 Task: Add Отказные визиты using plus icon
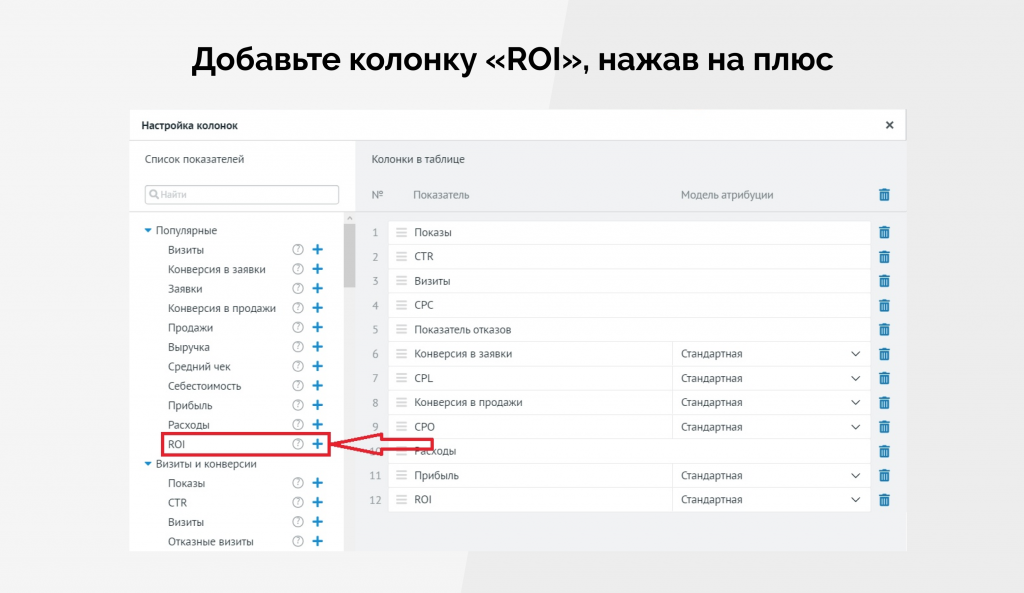317,541
